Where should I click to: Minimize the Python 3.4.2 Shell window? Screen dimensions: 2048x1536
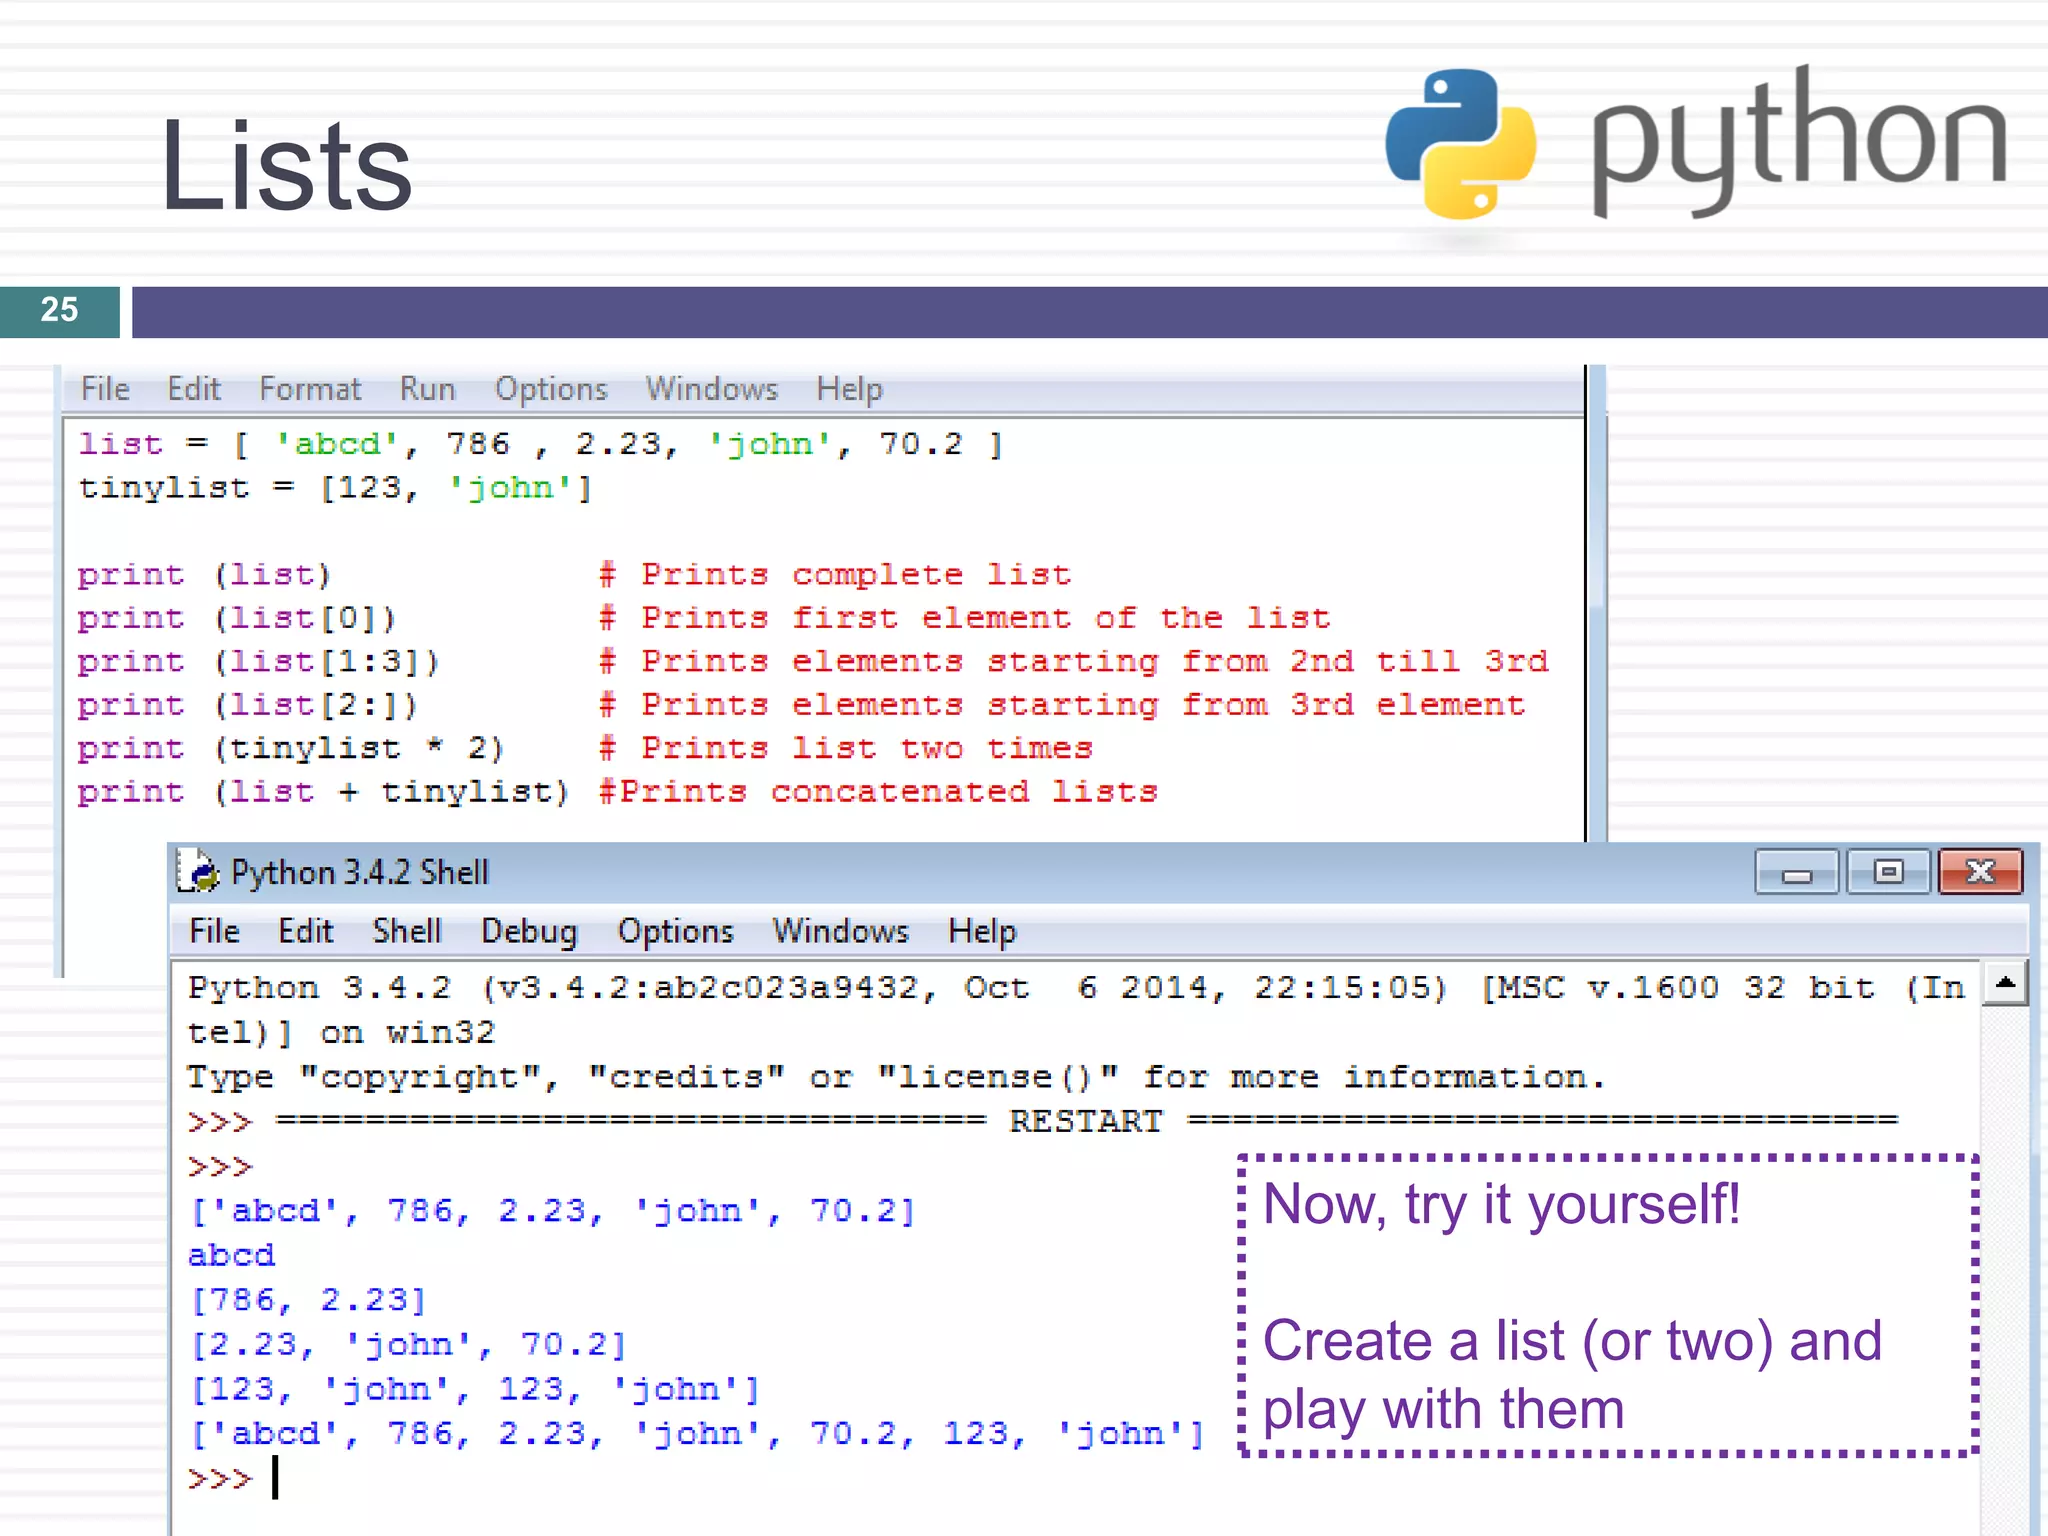point(1797,872)
